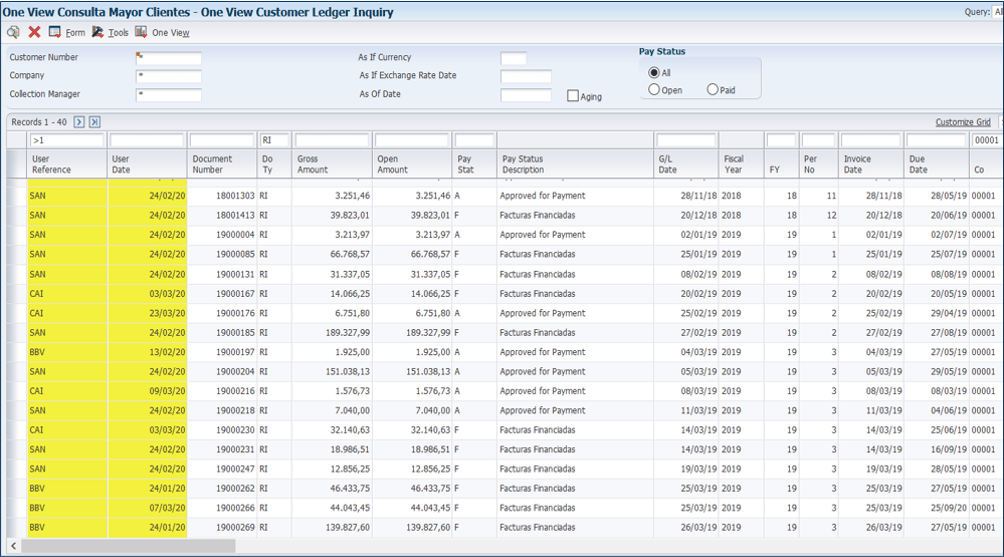Go to next records page arrow
The width and height of the screenshot is (1004, 557).
click(79, 122)
